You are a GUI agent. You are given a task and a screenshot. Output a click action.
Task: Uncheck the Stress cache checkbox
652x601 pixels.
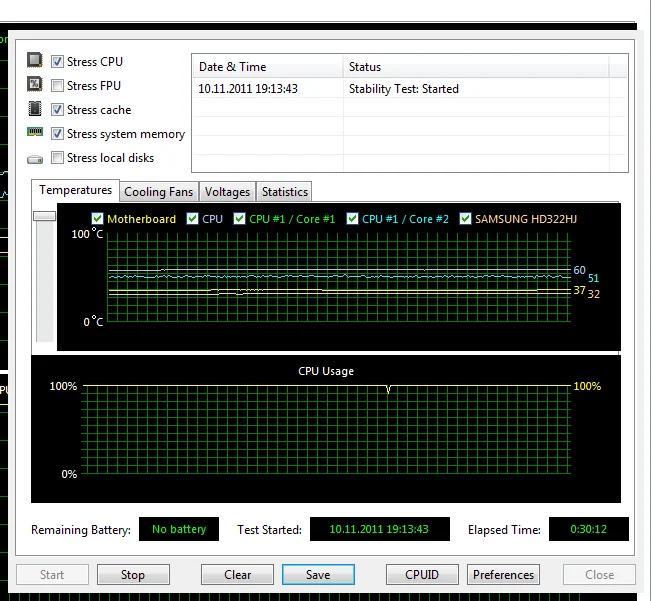tap(57, 110)
